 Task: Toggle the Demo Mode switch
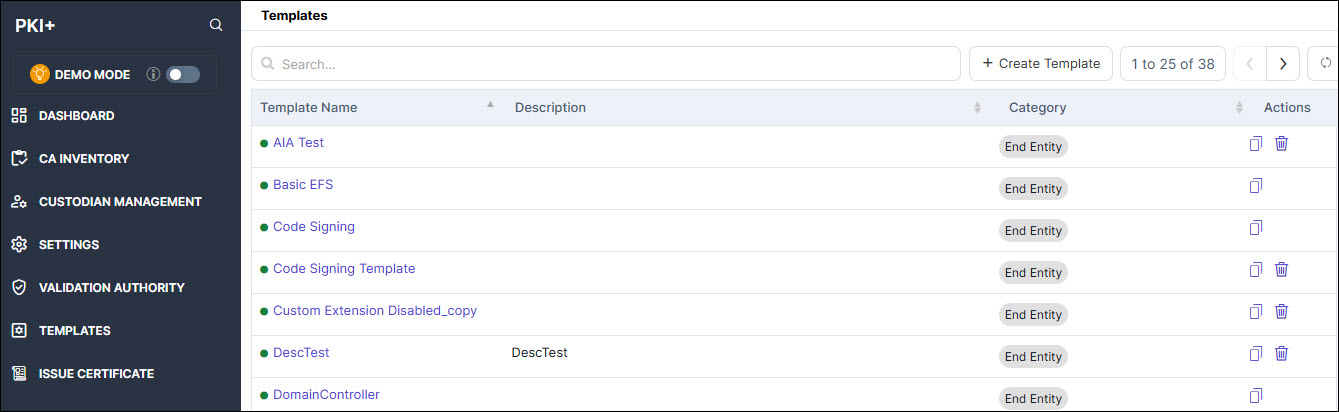(183, 74)
